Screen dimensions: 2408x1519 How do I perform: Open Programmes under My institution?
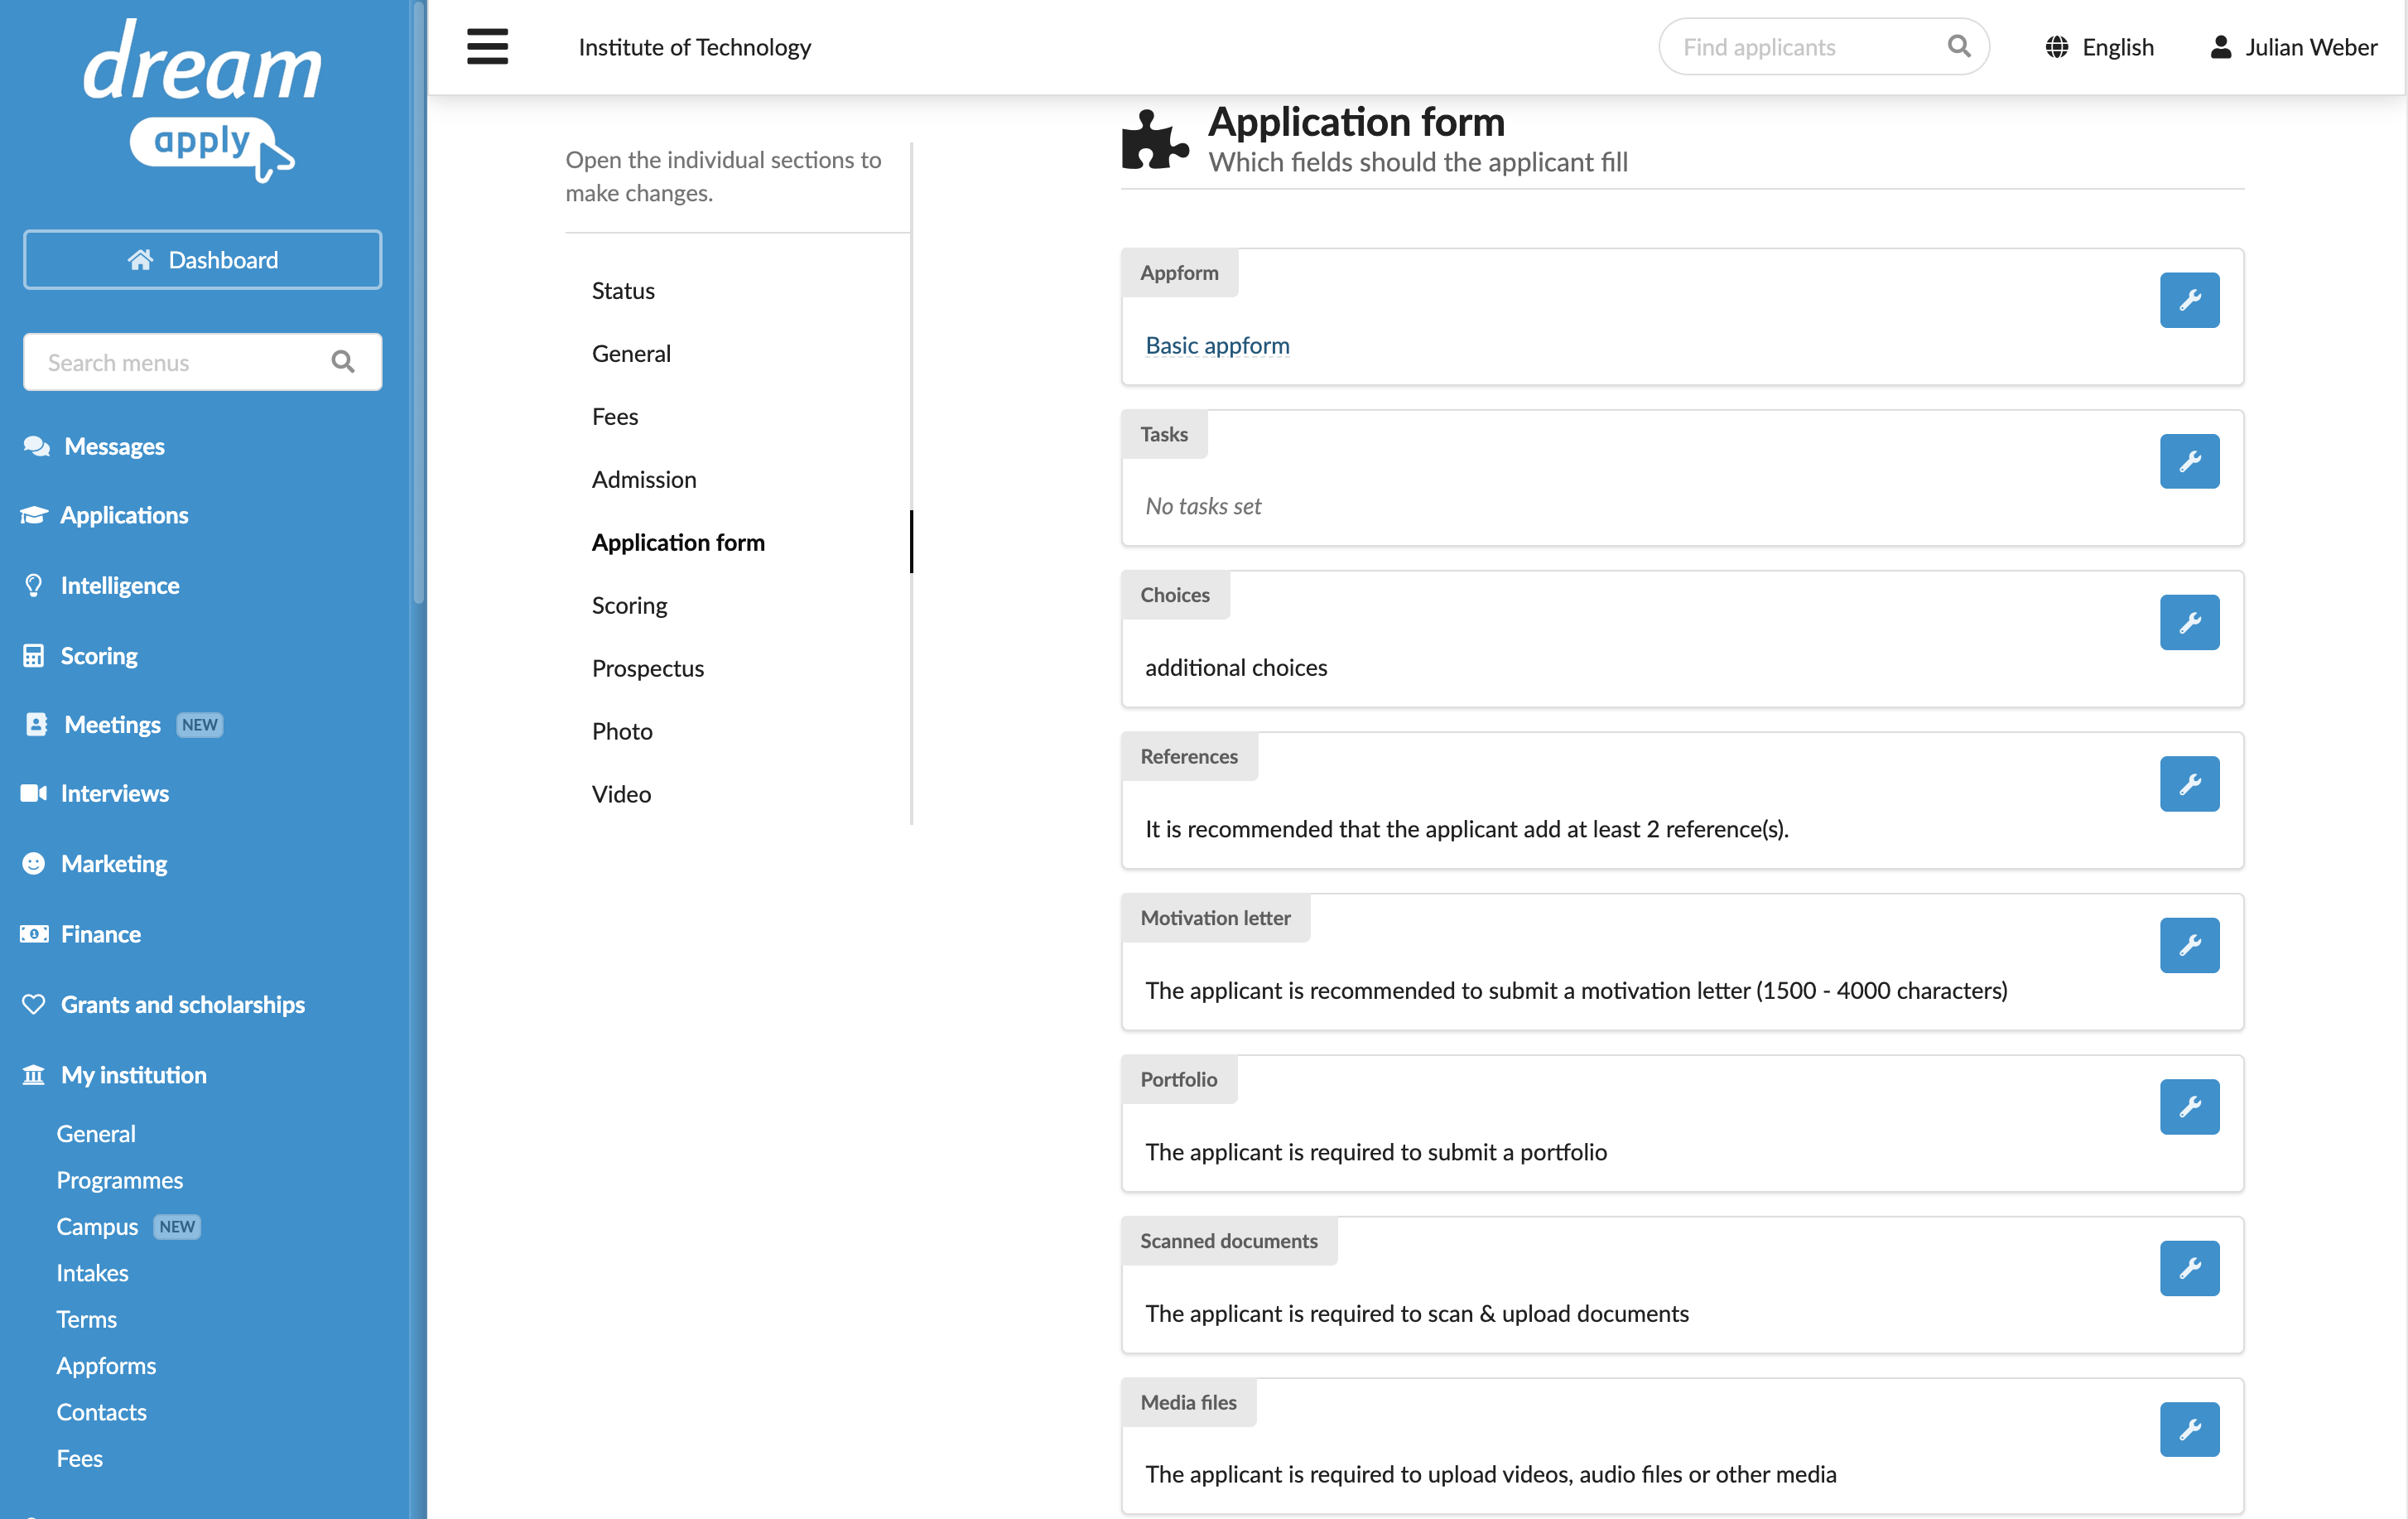[120, 1180]
